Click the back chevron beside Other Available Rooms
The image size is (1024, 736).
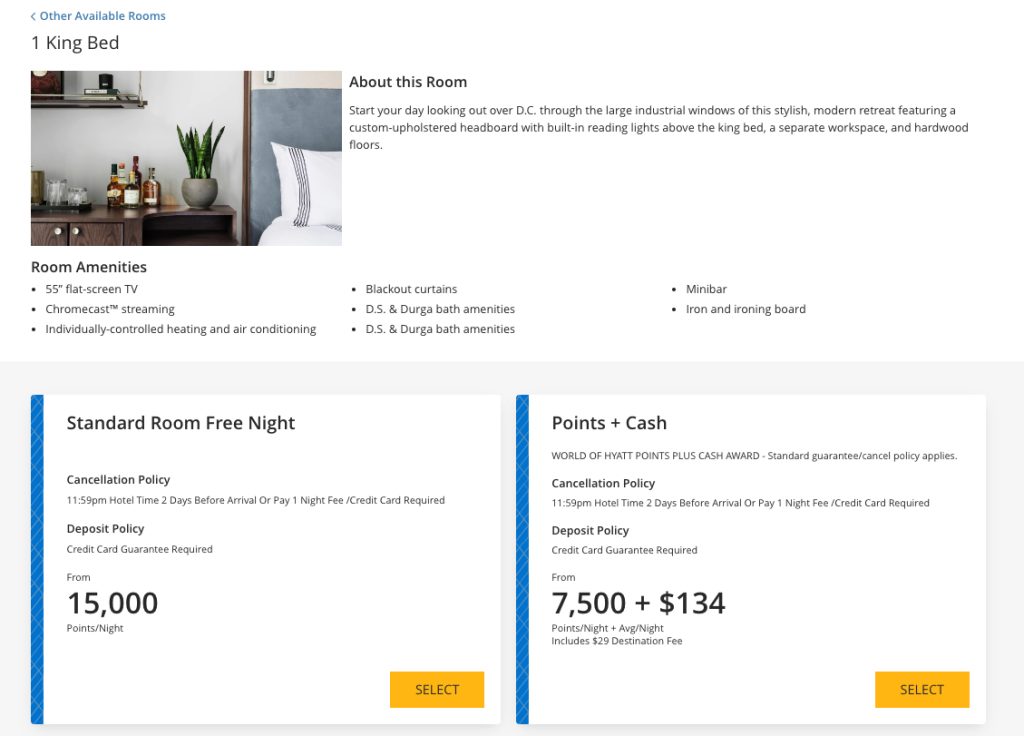click(x=33, y=17)
